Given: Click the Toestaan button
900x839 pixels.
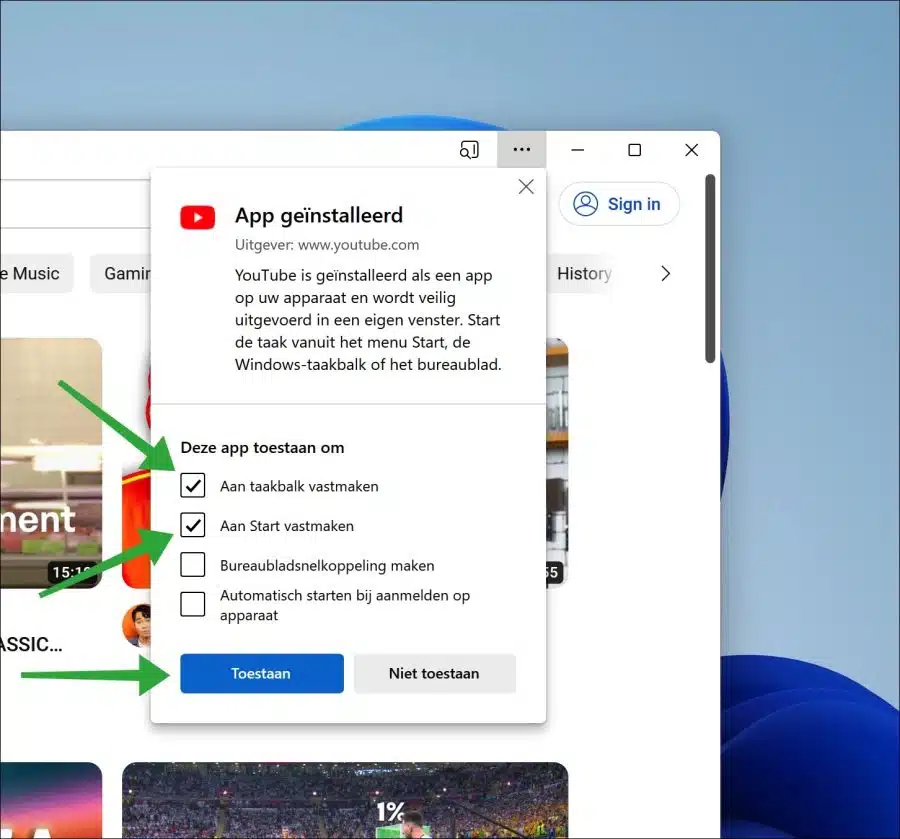Looking at the screenshot, I should [262, 673].
